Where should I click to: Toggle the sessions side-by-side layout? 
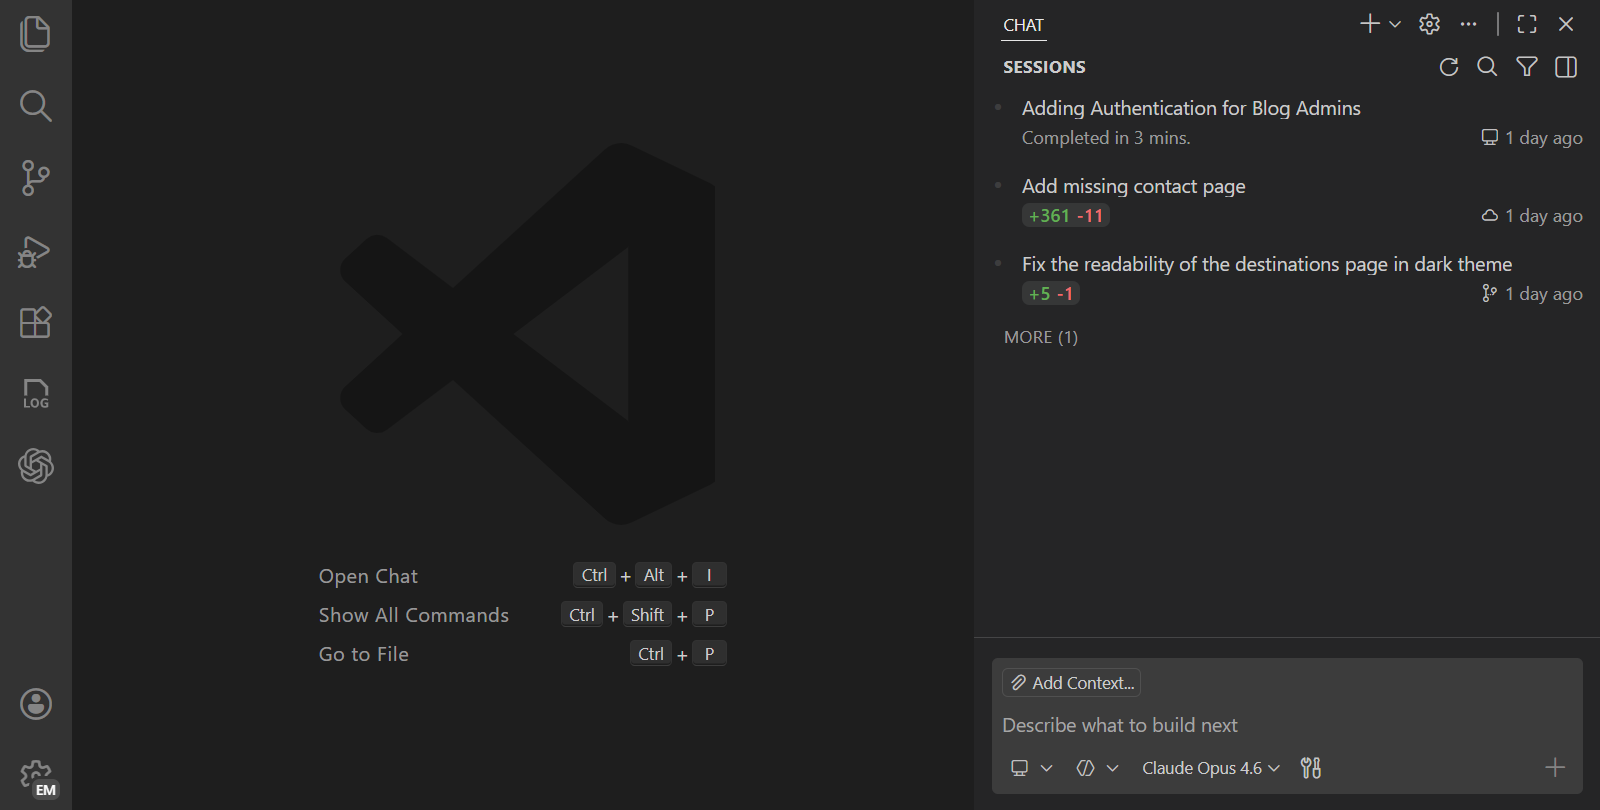coord(1566,67)
